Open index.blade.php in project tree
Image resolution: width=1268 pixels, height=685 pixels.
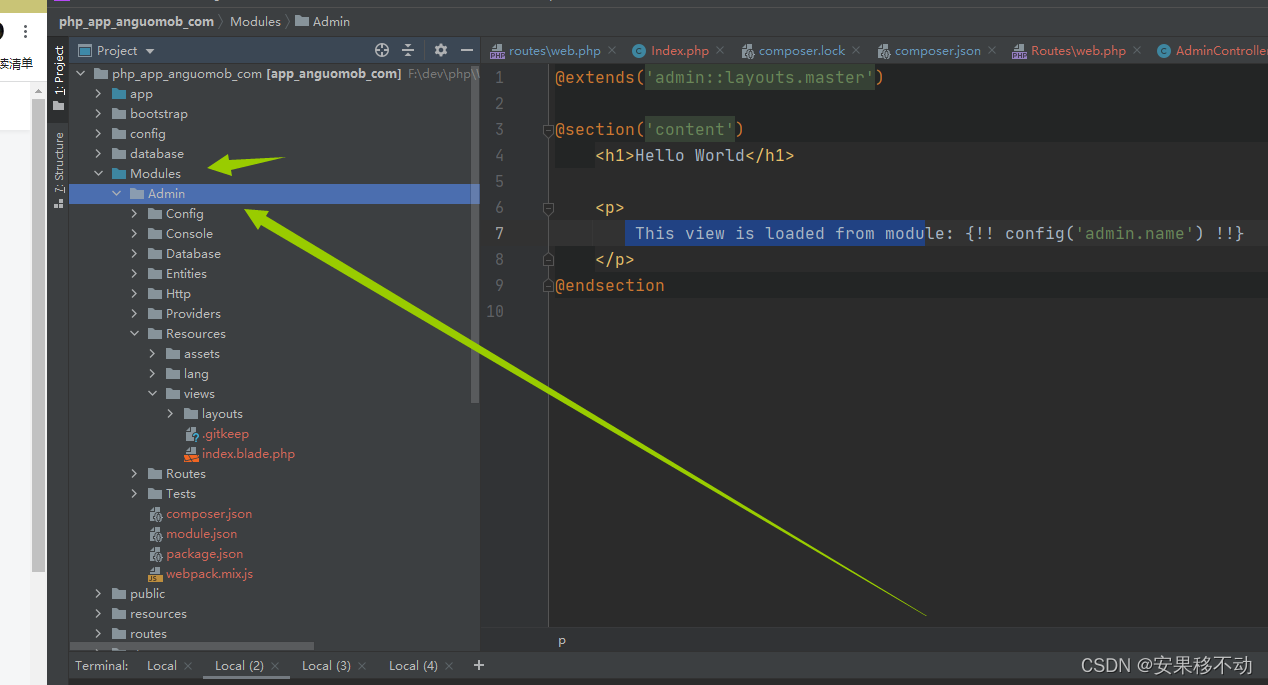click(x=248, y=454)
